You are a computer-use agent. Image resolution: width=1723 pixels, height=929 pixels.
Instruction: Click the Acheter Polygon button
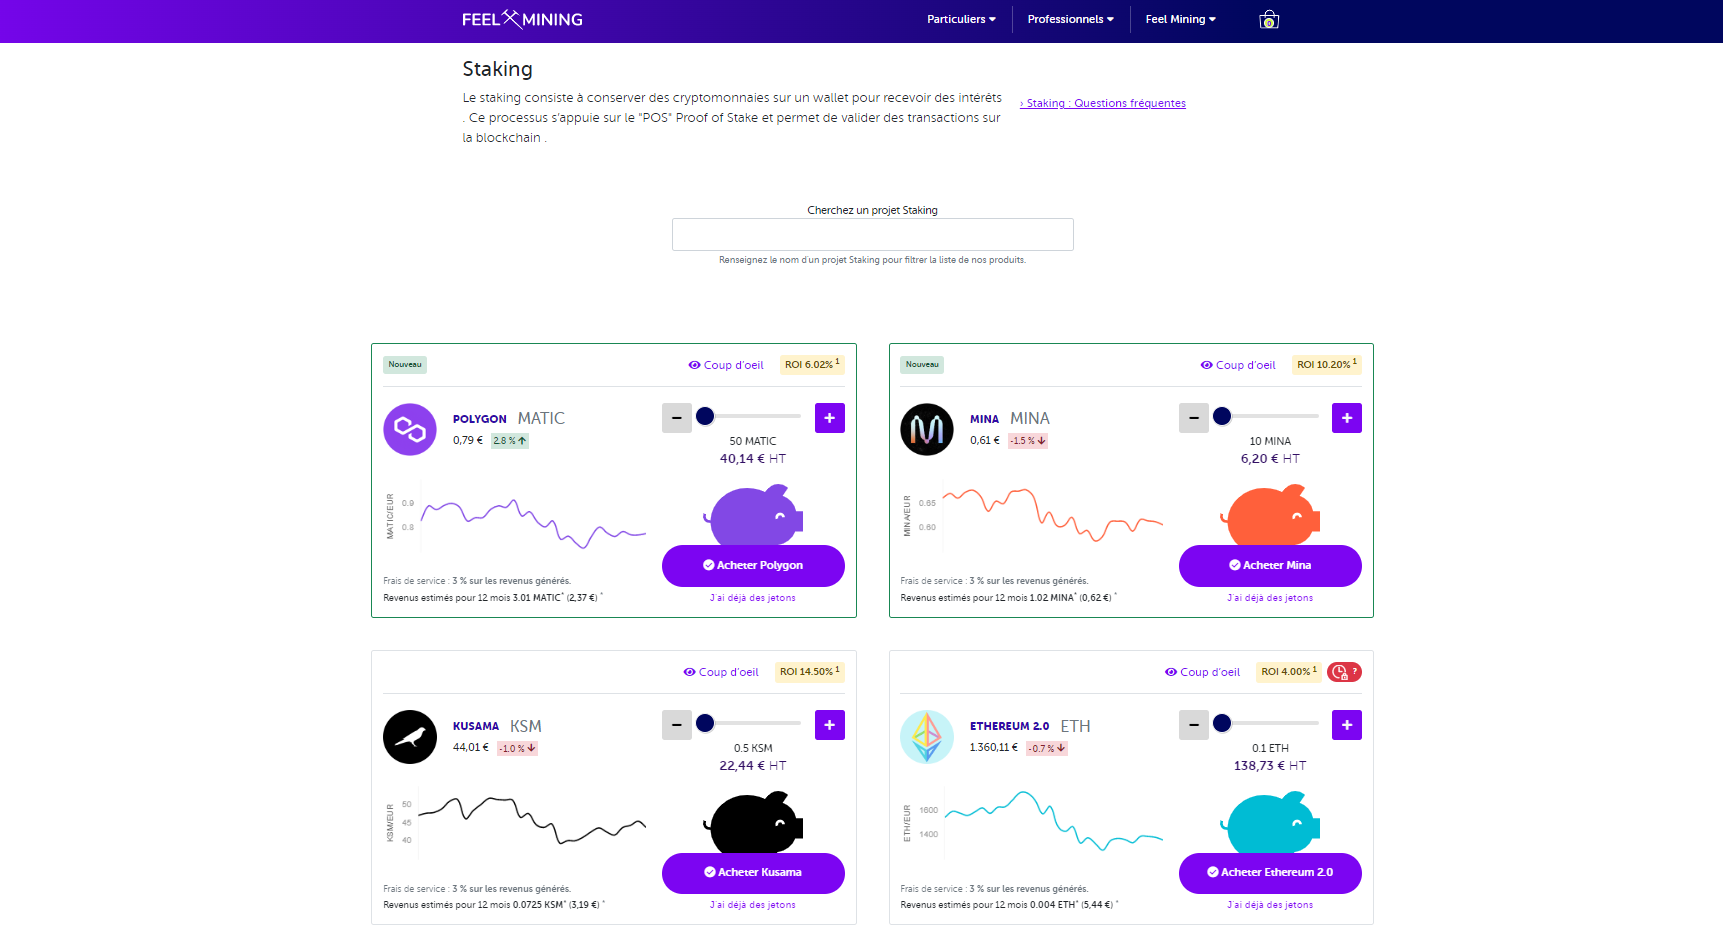pos(752,565)
